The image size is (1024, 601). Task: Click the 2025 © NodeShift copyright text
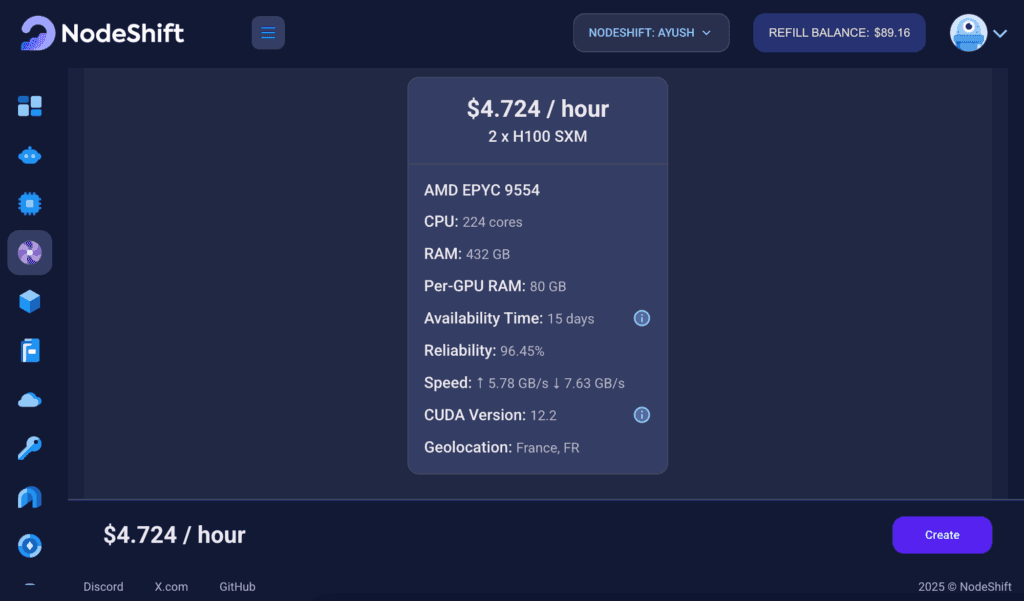point(965,587)
